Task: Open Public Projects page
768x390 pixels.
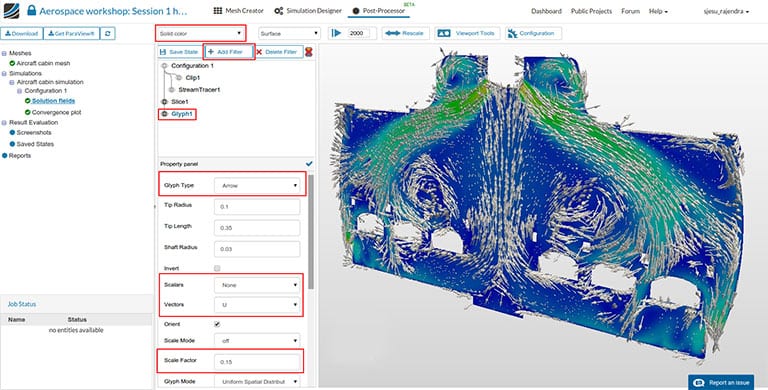Action: click(591, 11)
